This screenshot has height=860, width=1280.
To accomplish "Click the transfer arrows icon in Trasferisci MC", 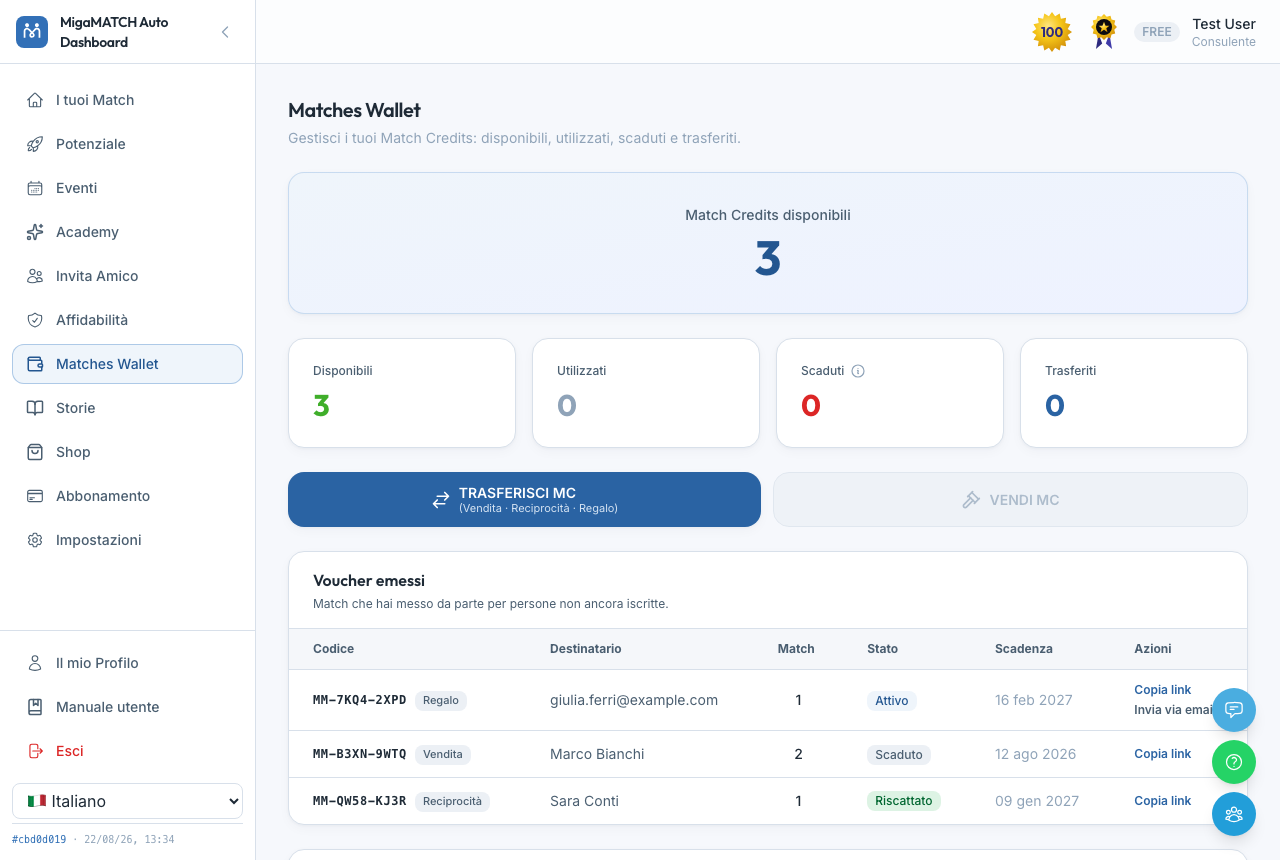I will pyautogui.click(x=441, y=500).
